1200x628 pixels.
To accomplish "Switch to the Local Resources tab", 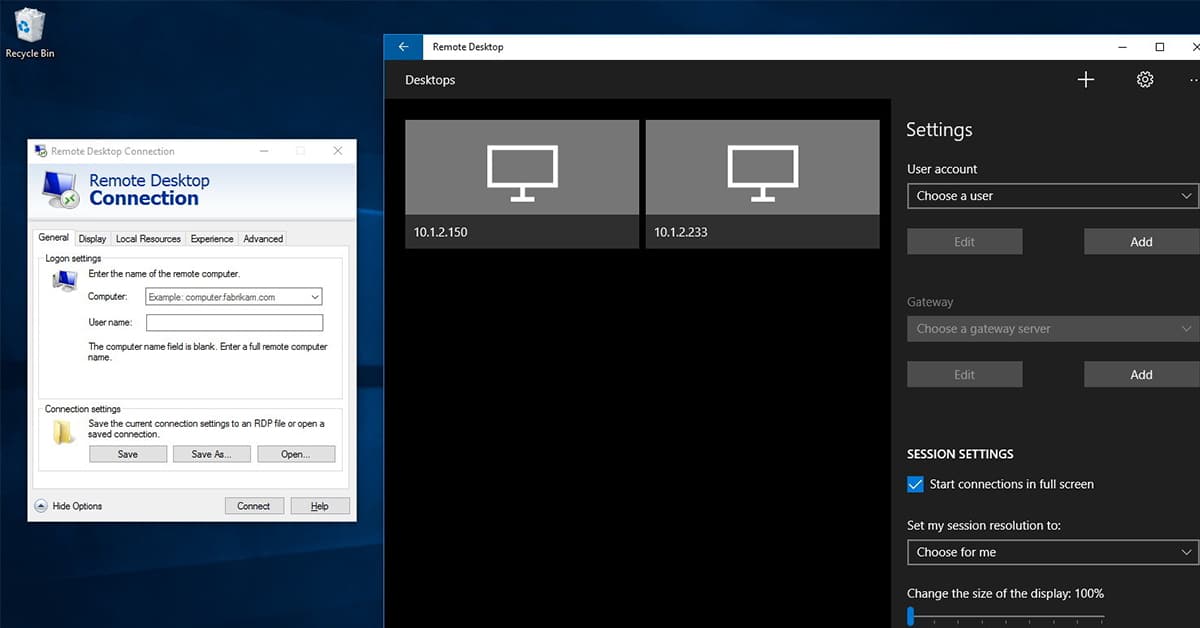I will 148,239.
